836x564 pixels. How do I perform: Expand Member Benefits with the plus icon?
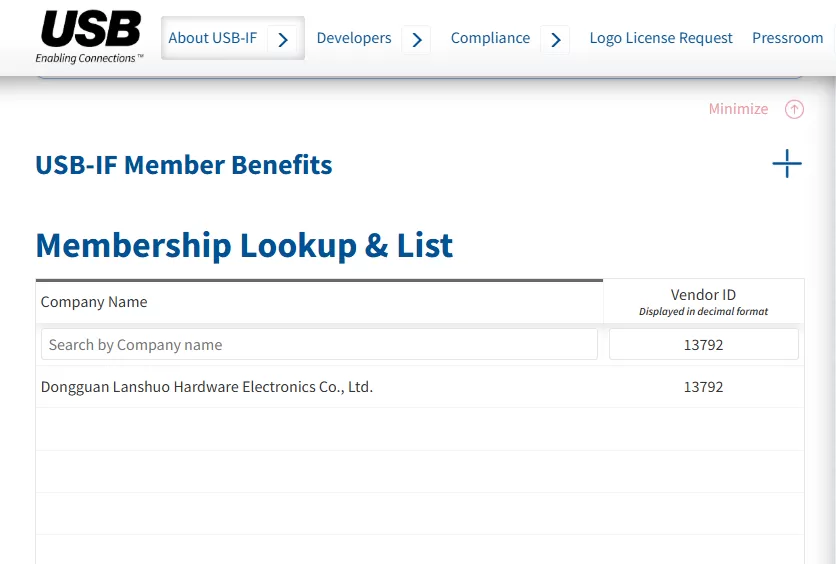point(787,164)
